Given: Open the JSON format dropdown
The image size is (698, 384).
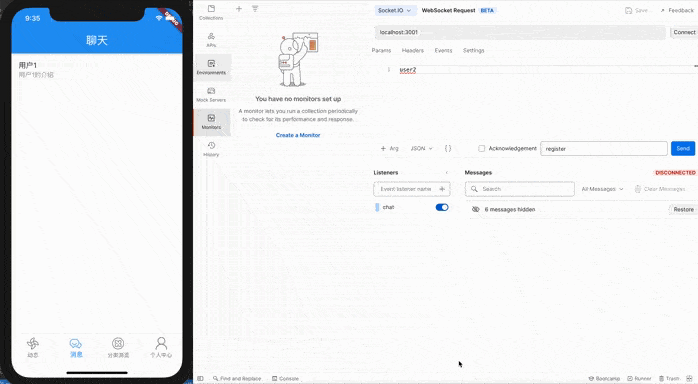Looking at the screenshot, I should click(421, 149).
